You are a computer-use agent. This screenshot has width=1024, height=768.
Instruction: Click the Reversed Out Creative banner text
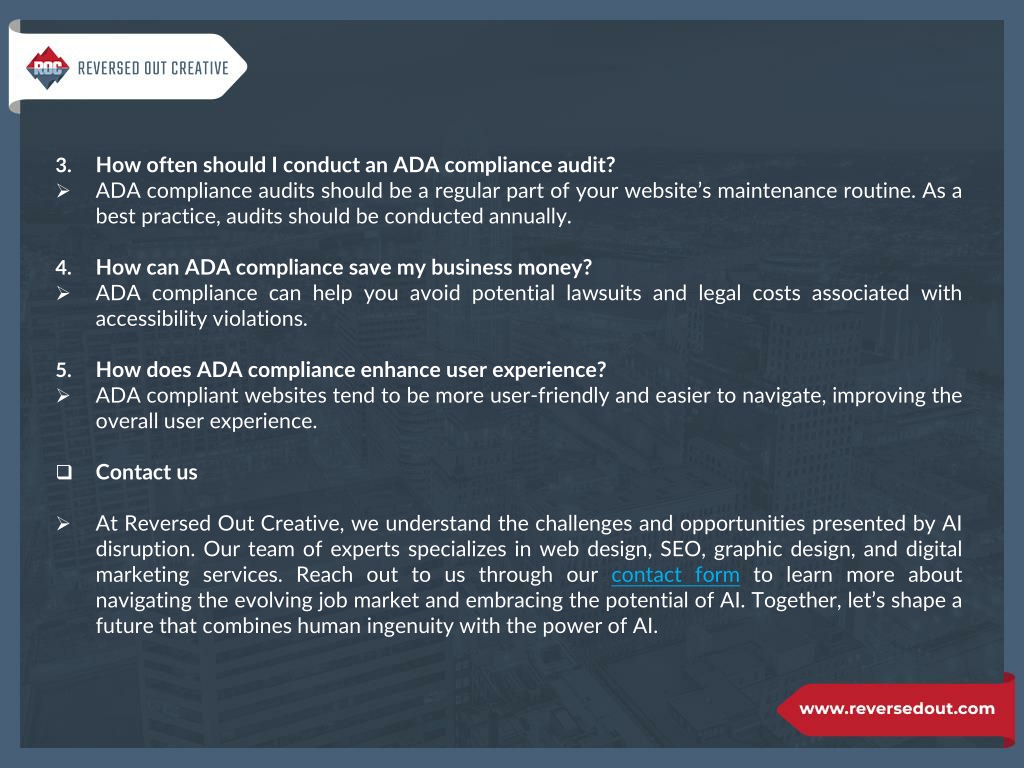153,68
